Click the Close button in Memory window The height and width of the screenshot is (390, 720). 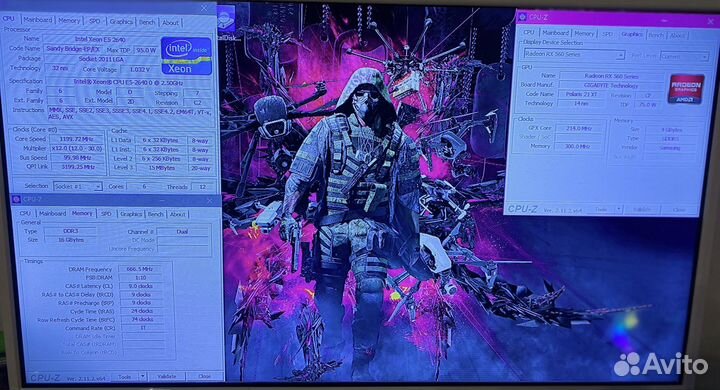click(x=204, y=376)
